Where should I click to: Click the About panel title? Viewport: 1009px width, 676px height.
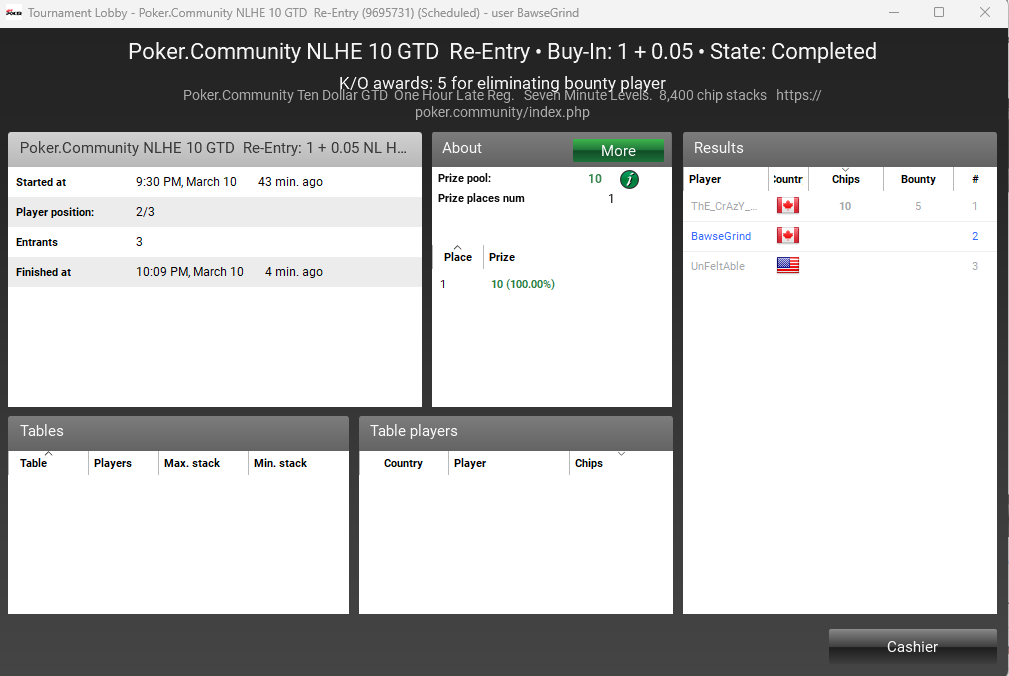pyautogui.click(x=461, y=148)
